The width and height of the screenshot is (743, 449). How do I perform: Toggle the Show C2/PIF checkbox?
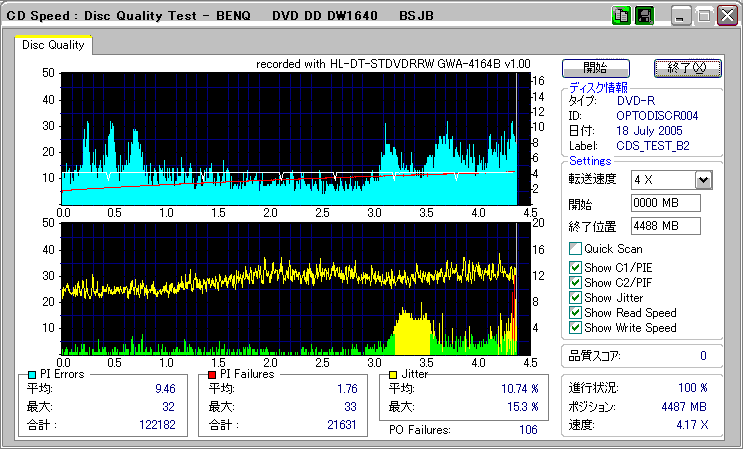[575, 282]
